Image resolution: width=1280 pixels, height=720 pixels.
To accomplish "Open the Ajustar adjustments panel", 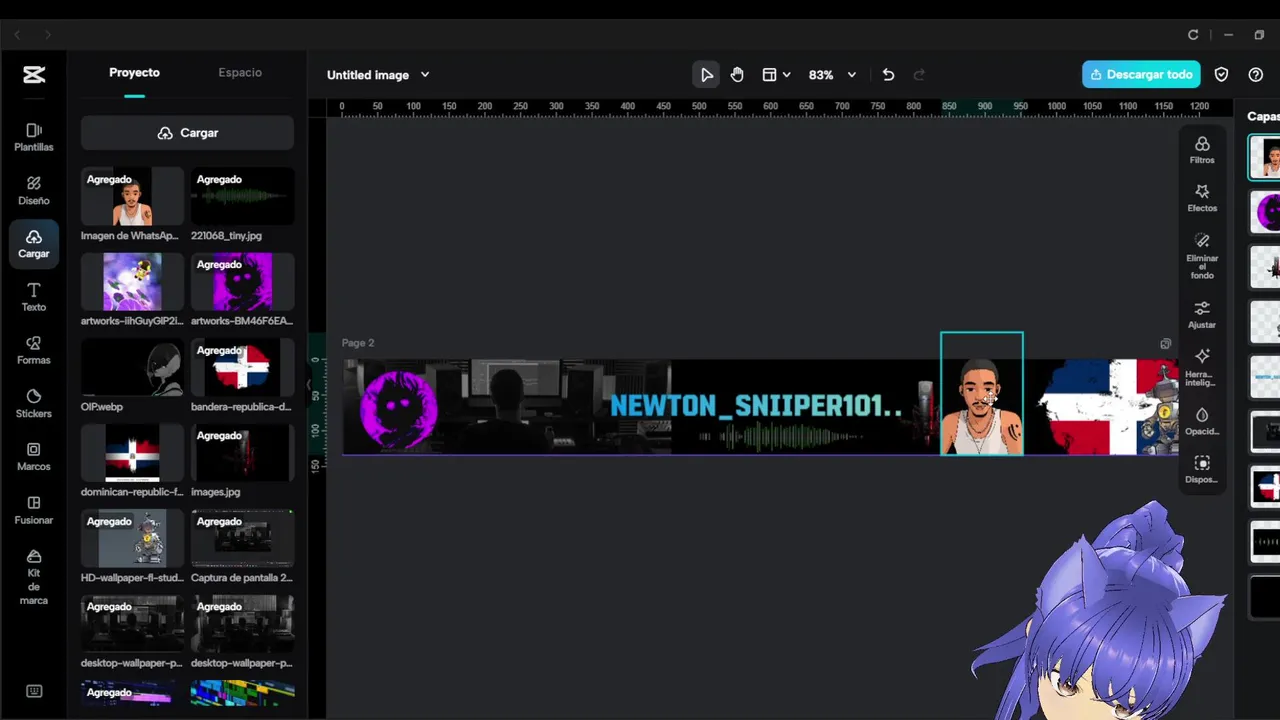I will click(x=1202, y=315).
